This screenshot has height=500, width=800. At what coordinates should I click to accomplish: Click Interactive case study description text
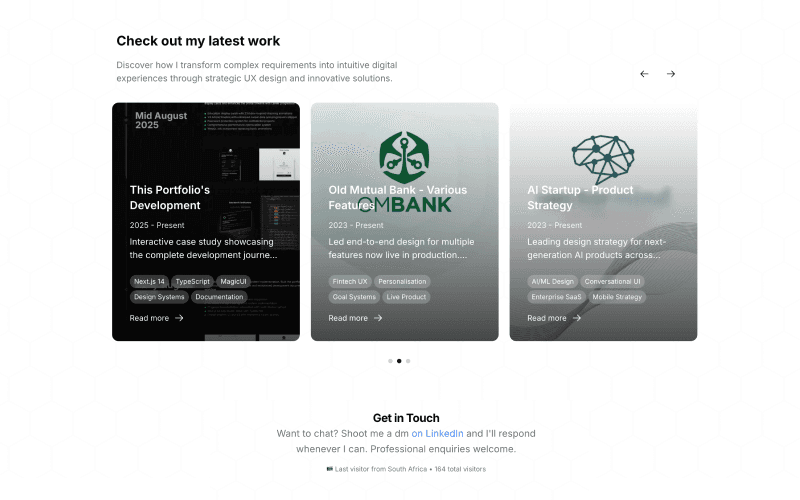tap(204, 248)
